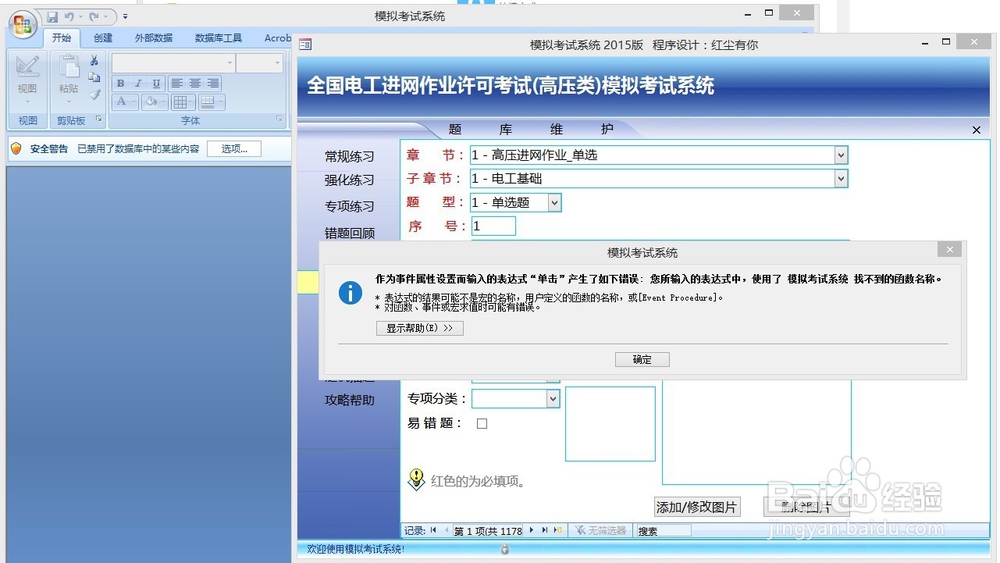Viewport: 1000px width, 563px height.
Task: Click the alternate fill color icon
Action: coord(207,102)
